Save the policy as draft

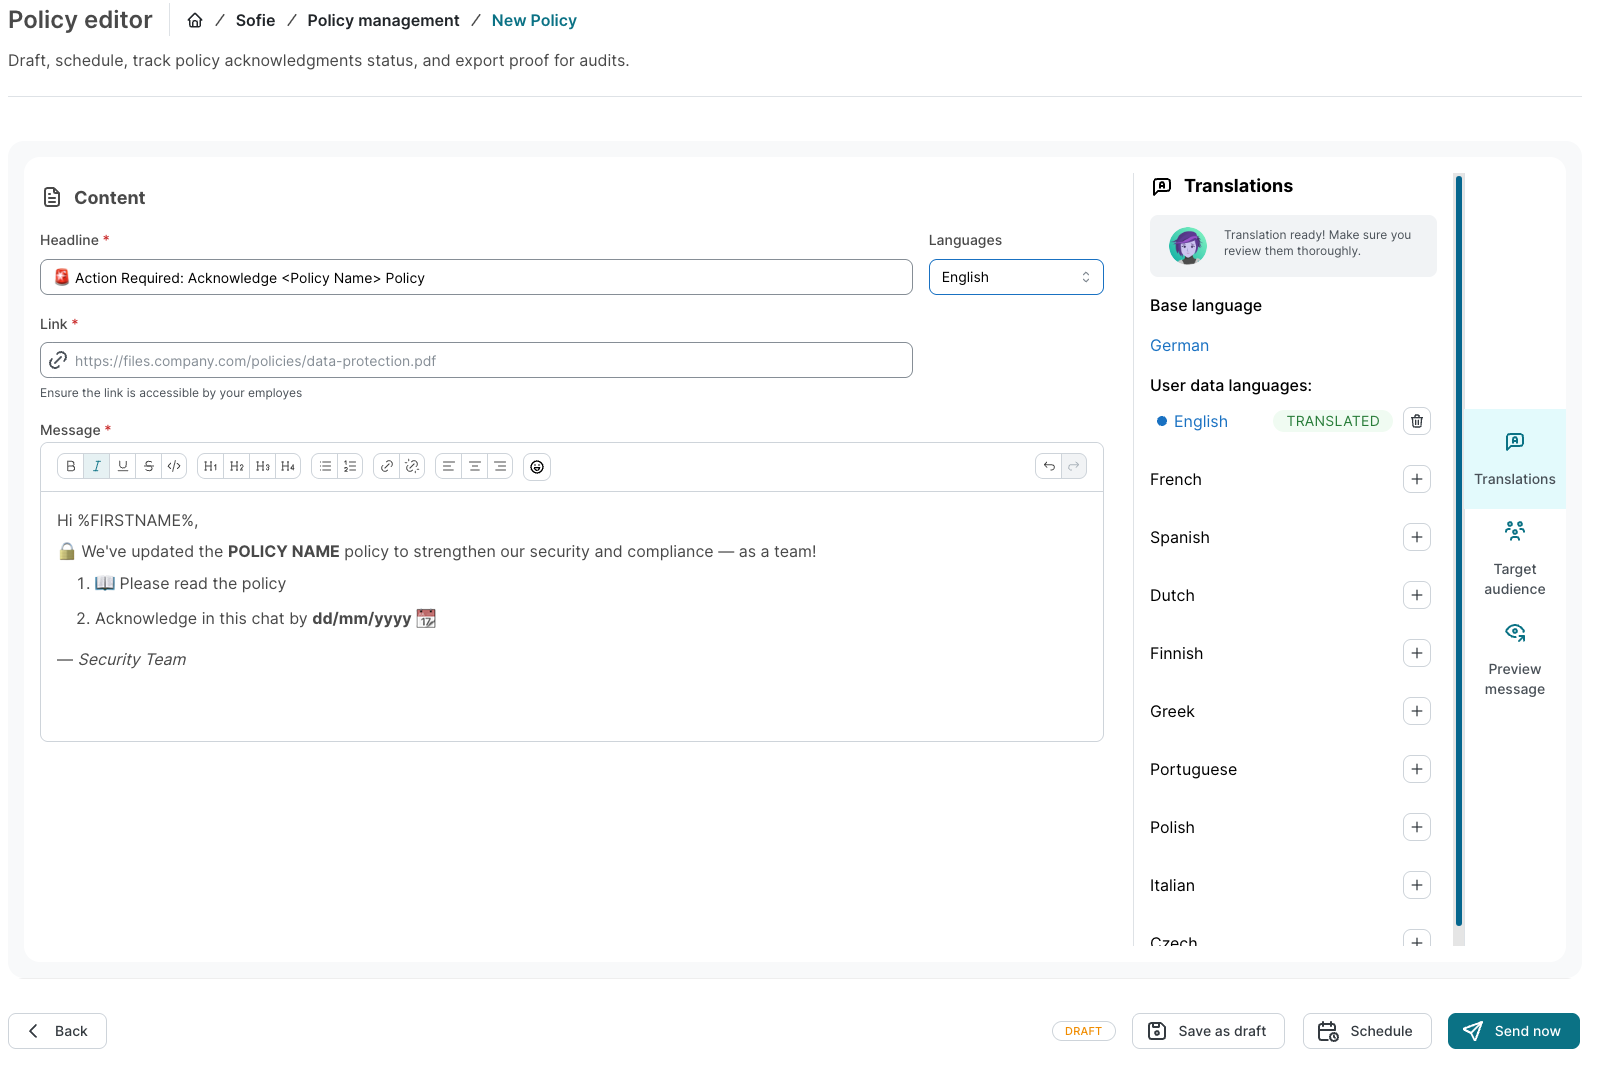pos(1208,1031)
